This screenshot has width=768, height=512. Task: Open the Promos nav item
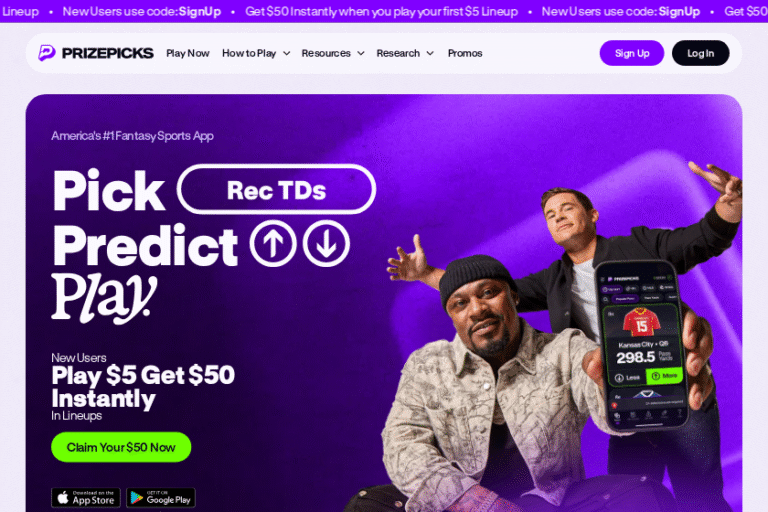465,53
